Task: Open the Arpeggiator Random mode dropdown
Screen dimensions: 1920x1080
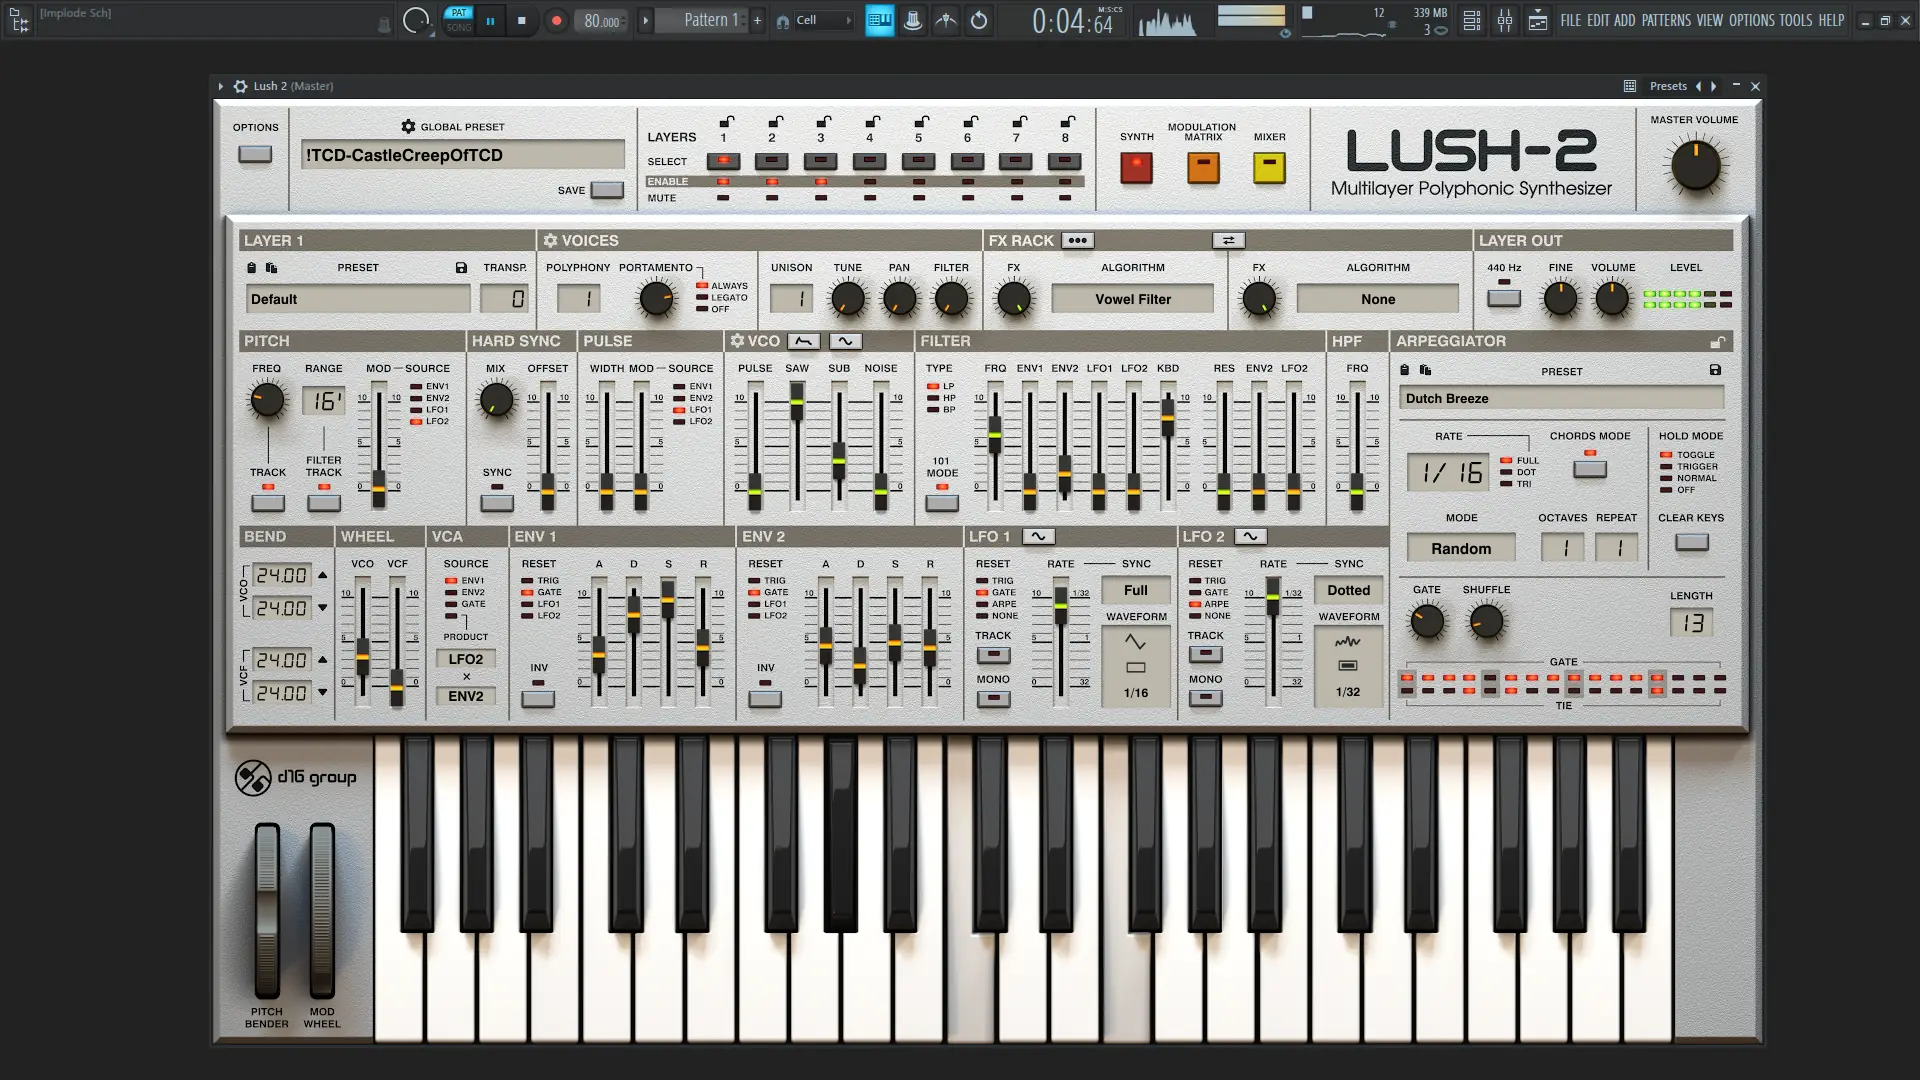Action: [1460, 548]
